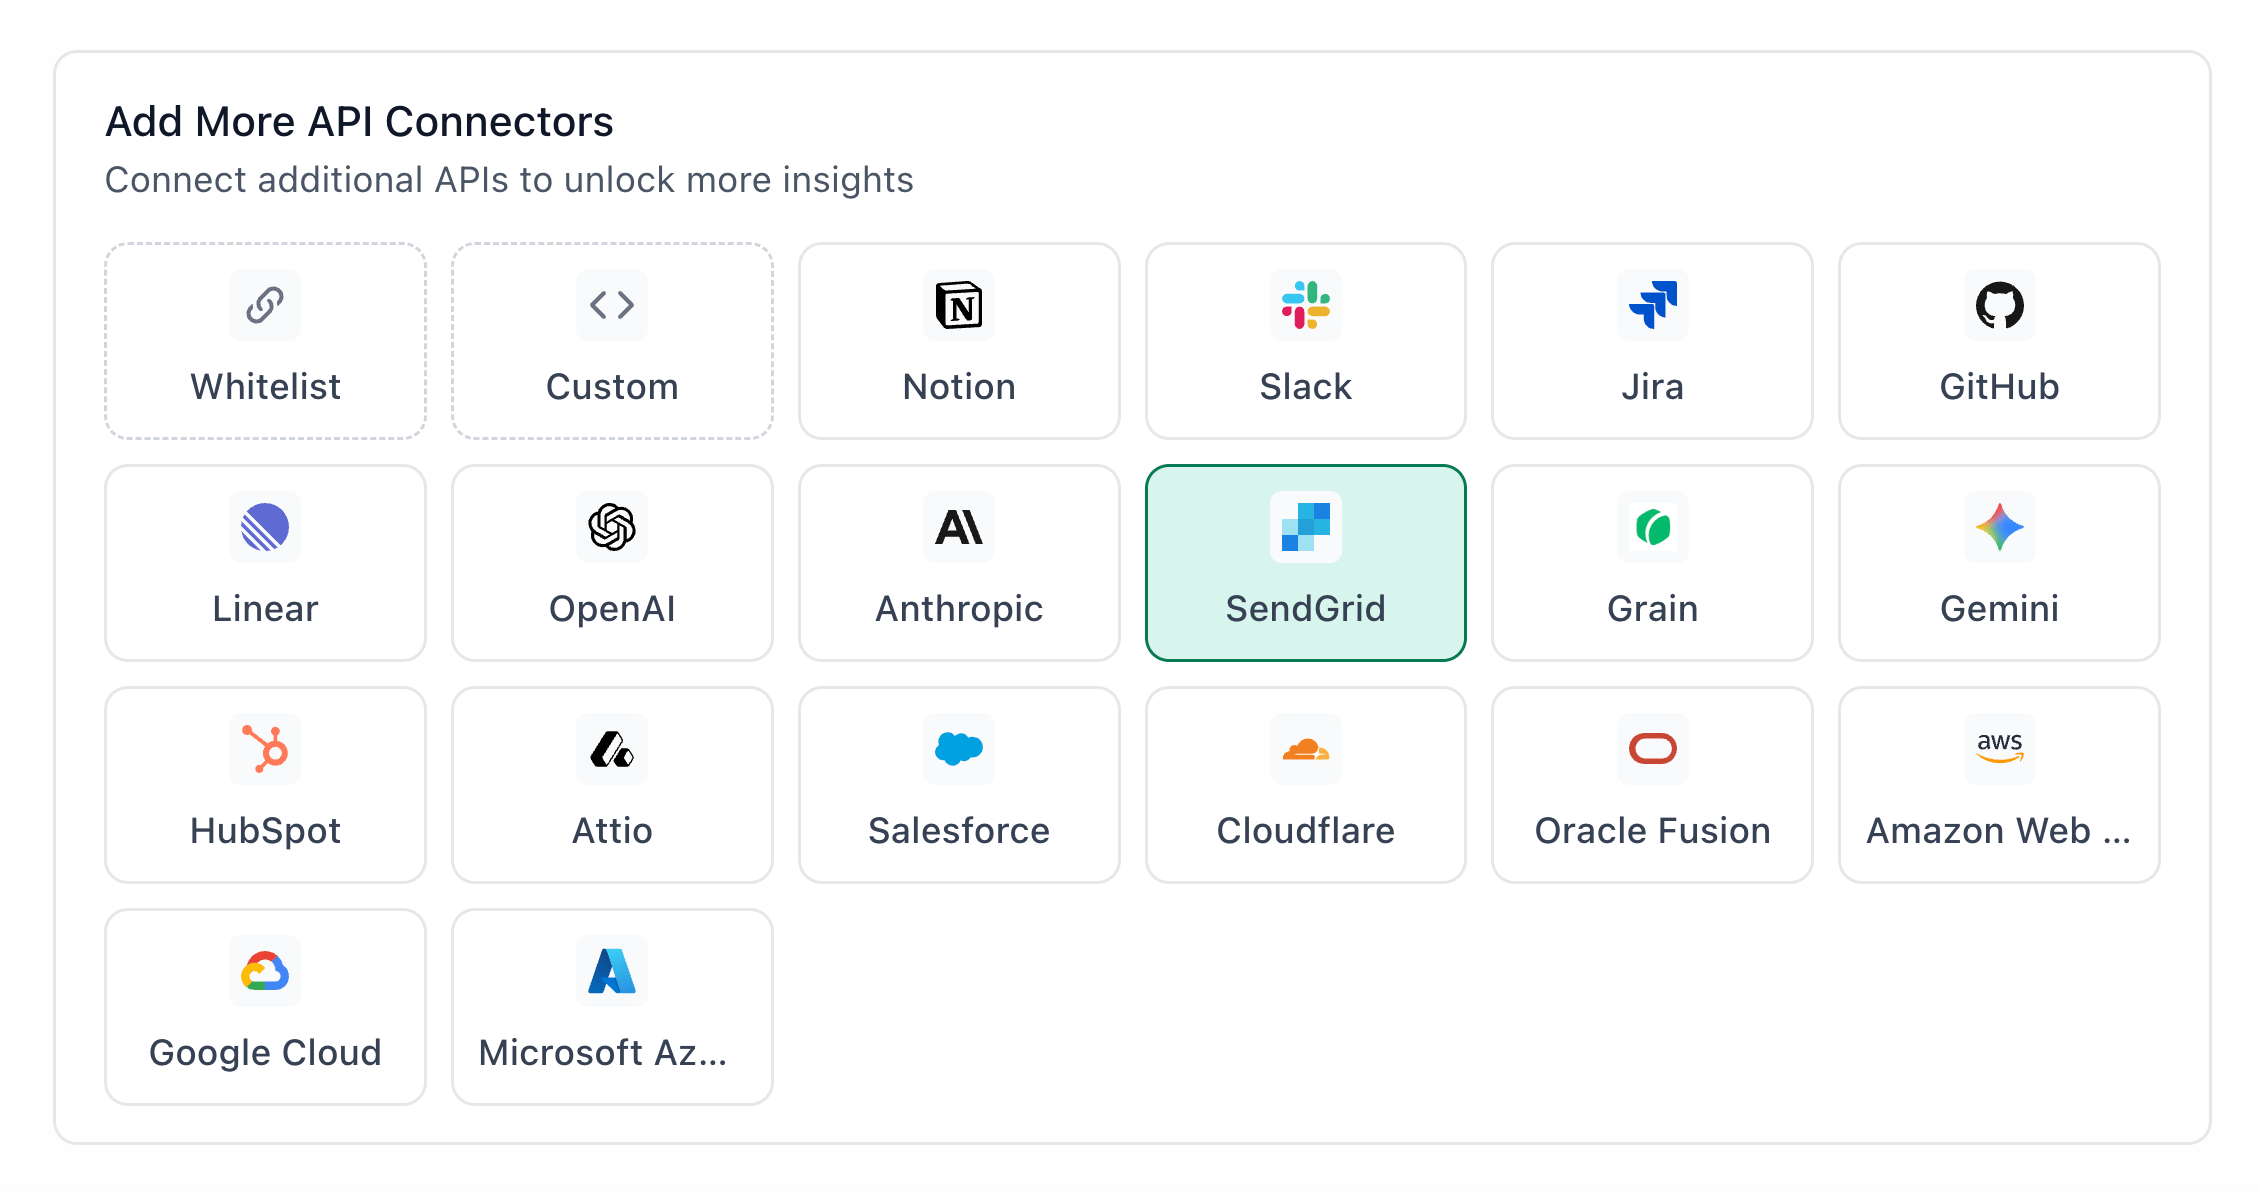This screenshot has height=1192, width=2260.
Task: Click the Gemini sparkle icon
Action: tap(2000, 527)
